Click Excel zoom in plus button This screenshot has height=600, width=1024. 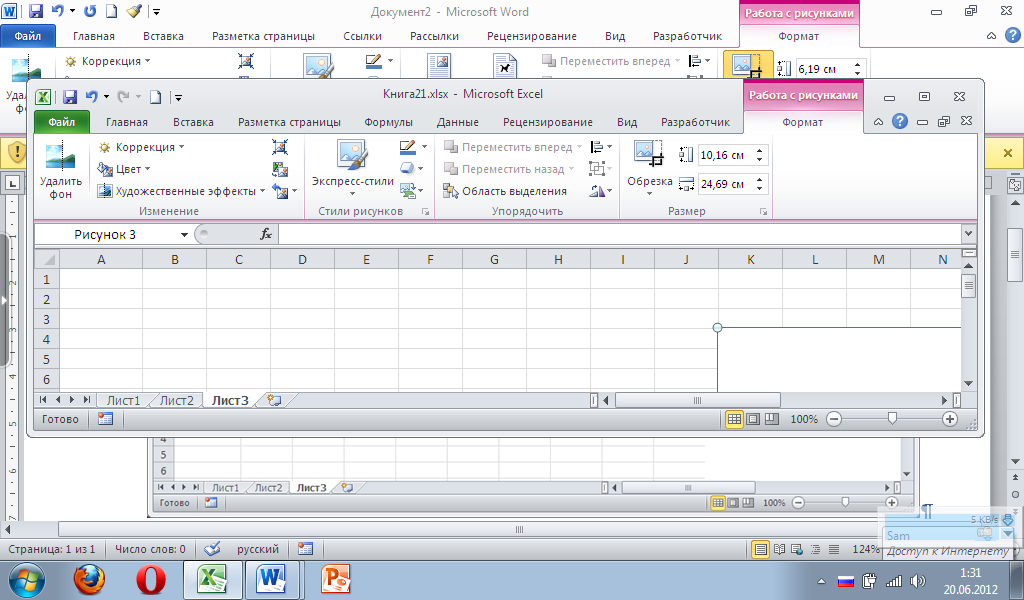point(950,419)
